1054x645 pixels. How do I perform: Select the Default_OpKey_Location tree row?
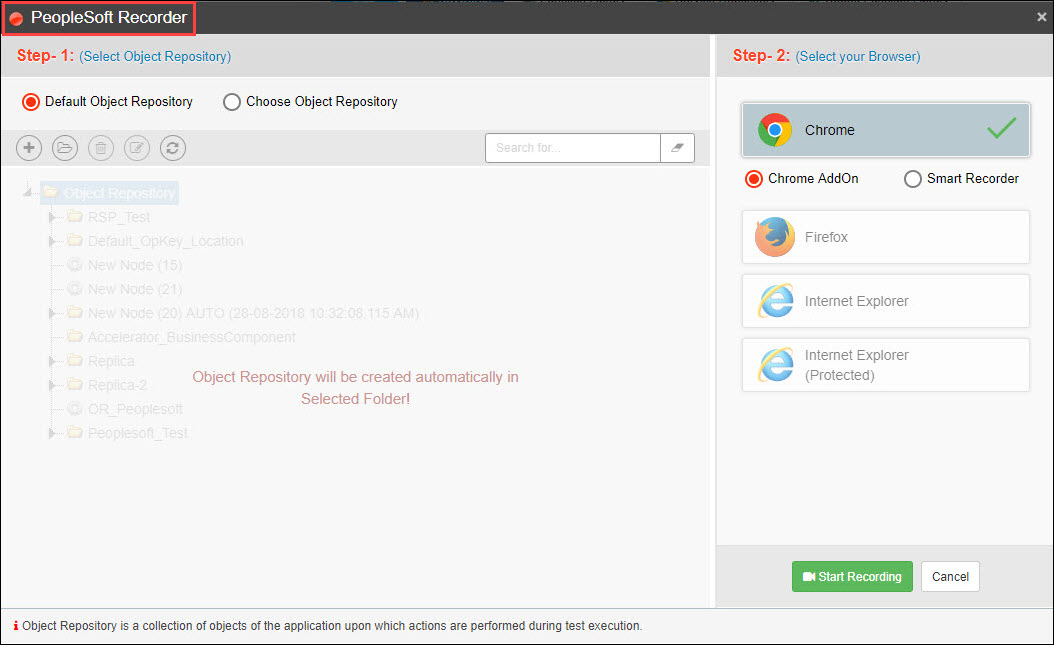[155, 241]
